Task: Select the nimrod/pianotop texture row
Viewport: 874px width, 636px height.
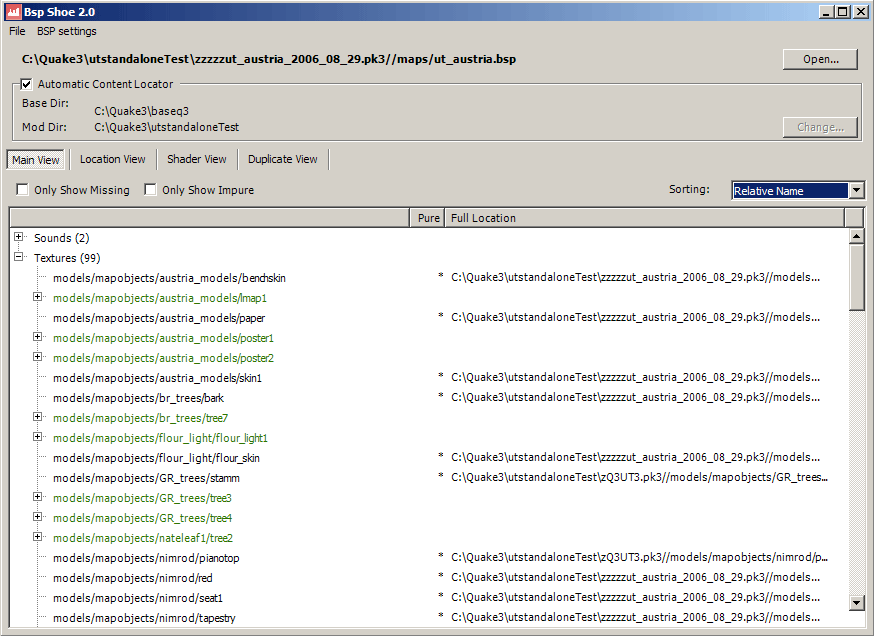Action: (146, 558)
